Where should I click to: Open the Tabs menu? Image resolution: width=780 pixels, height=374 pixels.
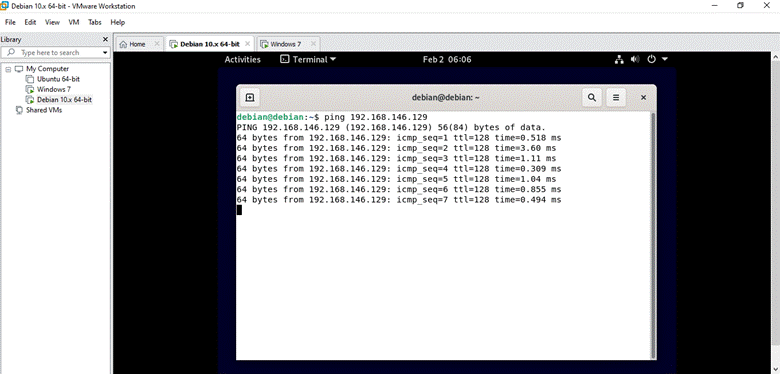pos(95,22)
